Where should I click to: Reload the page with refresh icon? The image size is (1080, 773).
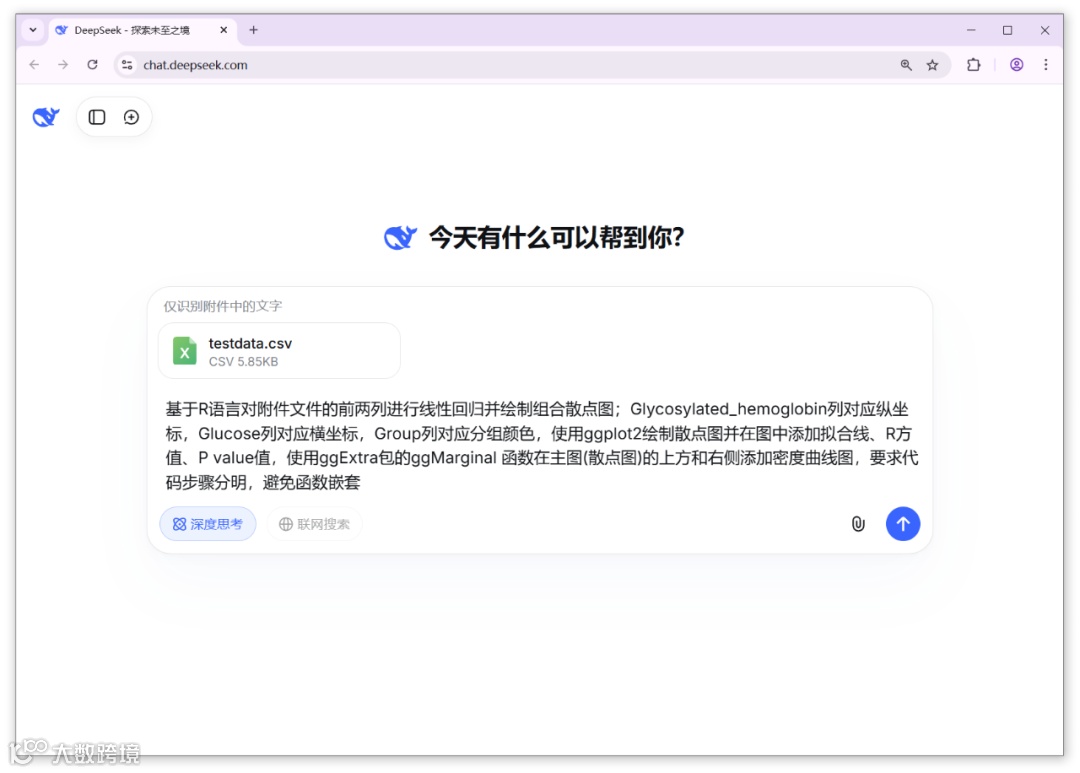coord(92,65)
